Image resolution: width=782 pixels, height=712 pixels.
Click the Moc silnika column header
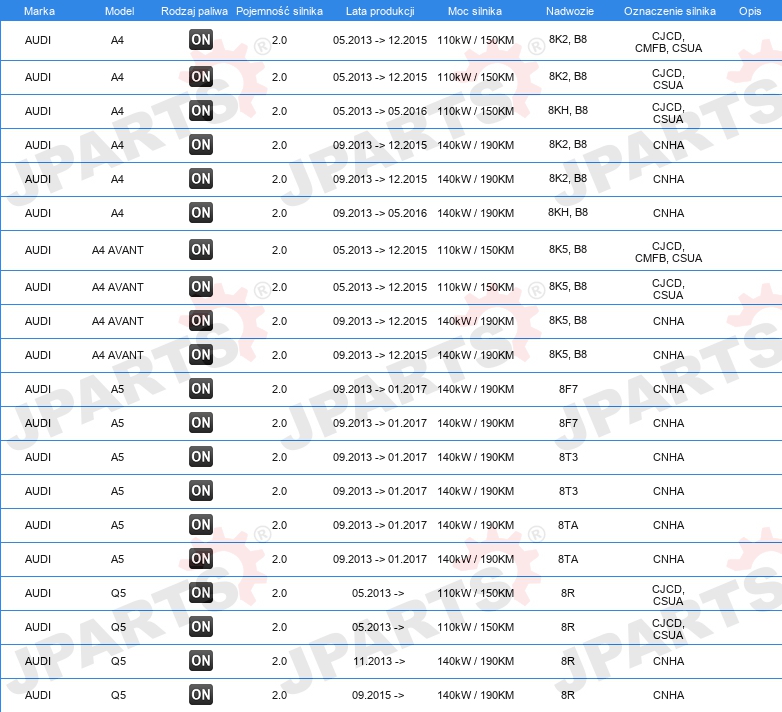pos(475,11)
